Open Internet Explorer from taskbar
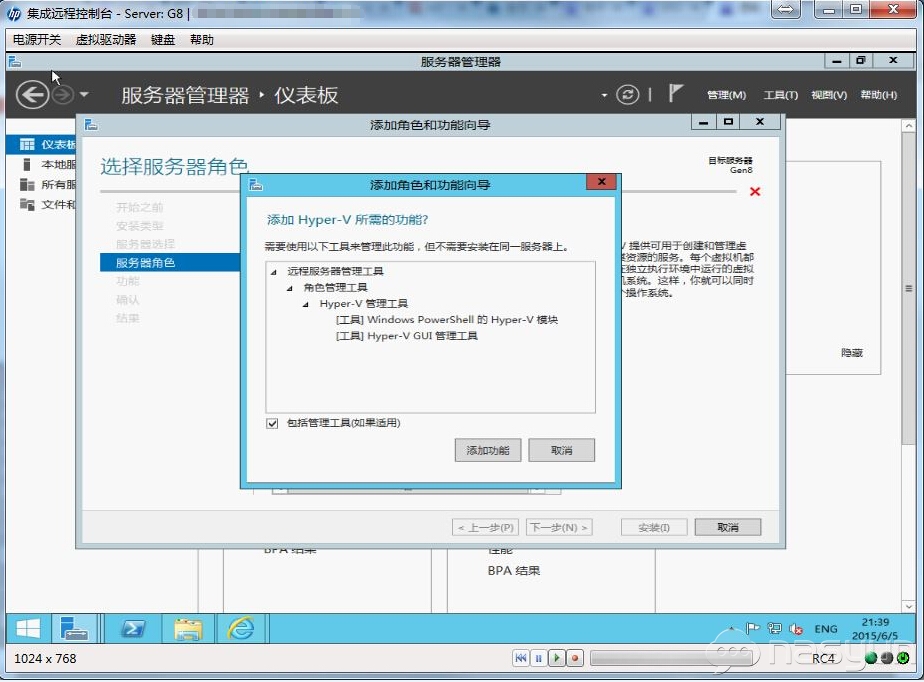 point(242,628)
